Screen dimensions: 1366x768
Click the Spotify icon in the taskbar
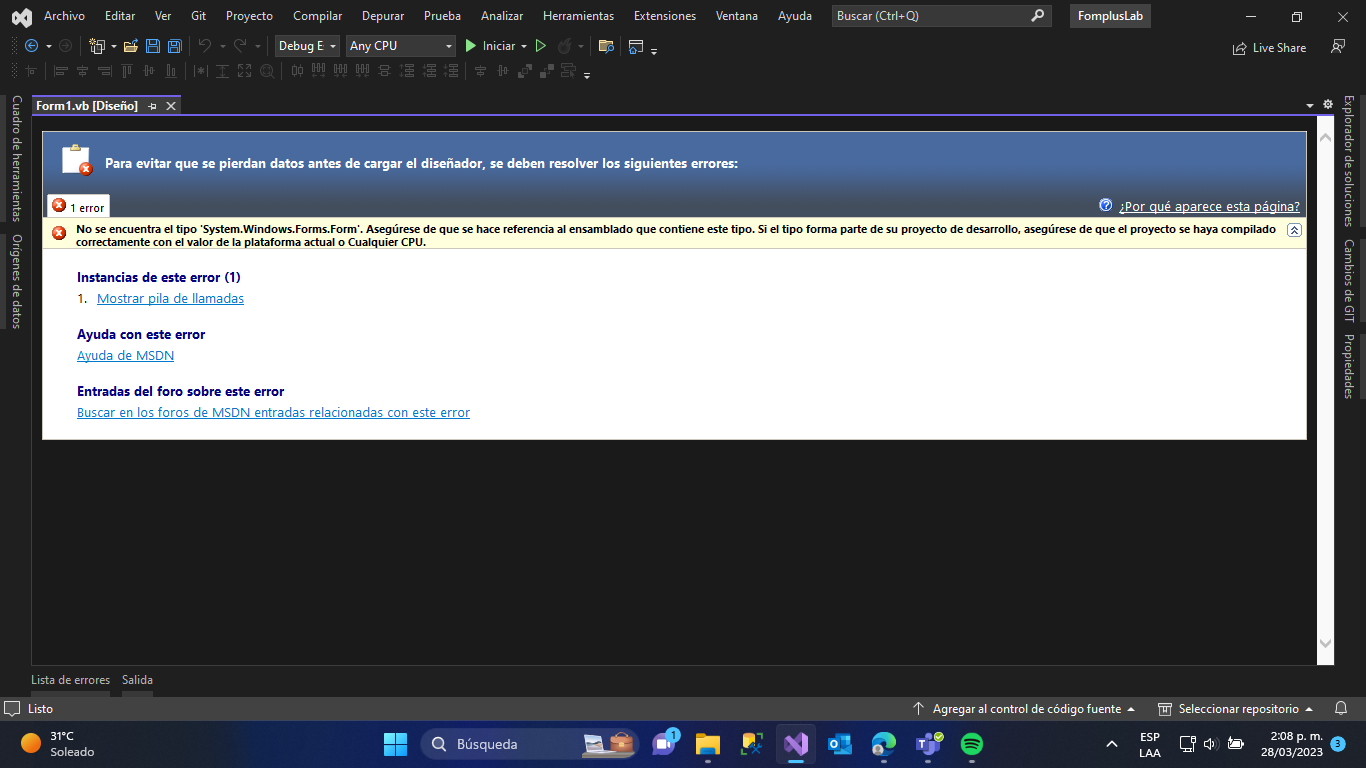tap(971, 744)
